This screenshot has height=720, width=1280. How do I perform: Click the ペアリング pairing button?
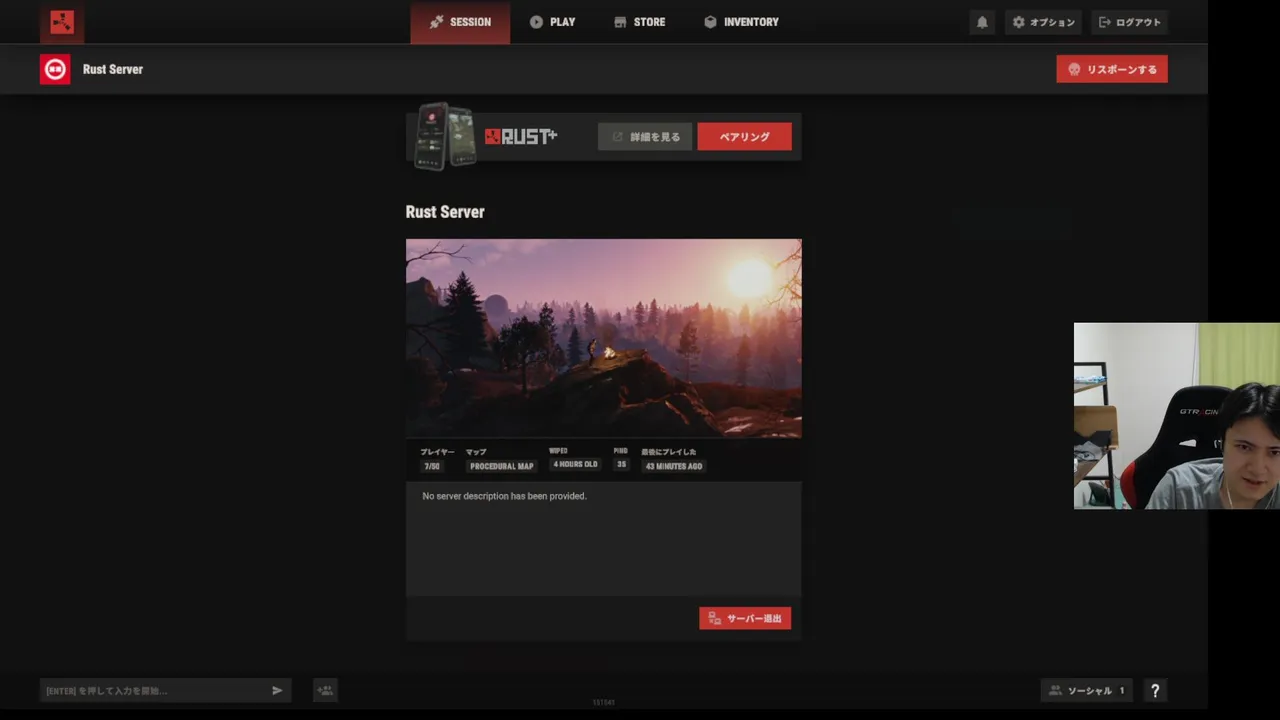(x=744, y=137)
